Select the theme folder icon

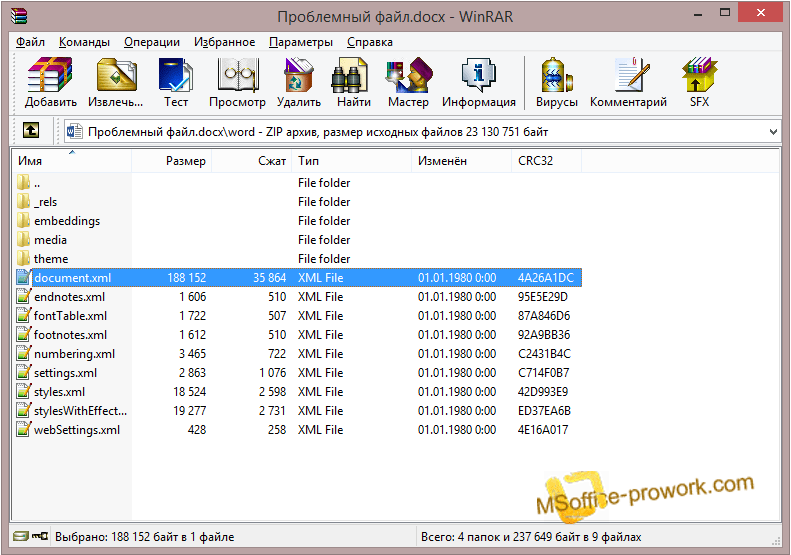point(23,259)
